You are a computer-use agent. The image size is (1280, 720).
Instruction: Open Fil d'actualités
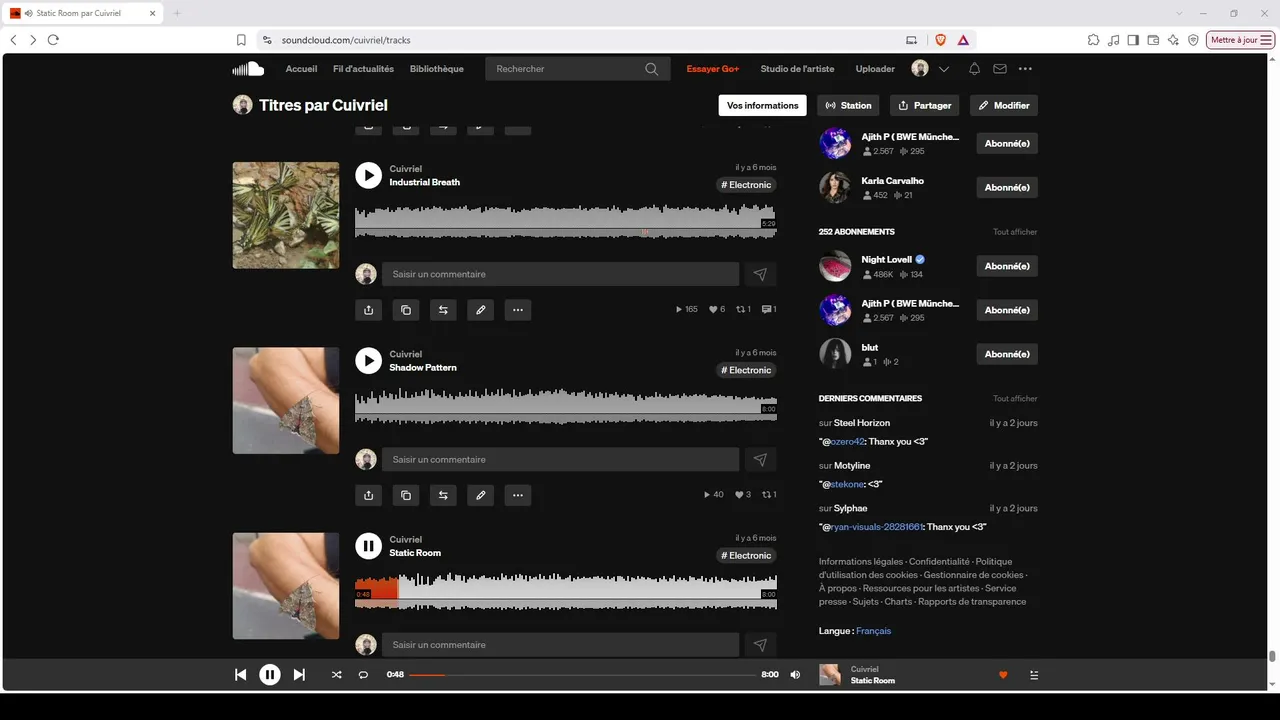click(x=363, y=69)
